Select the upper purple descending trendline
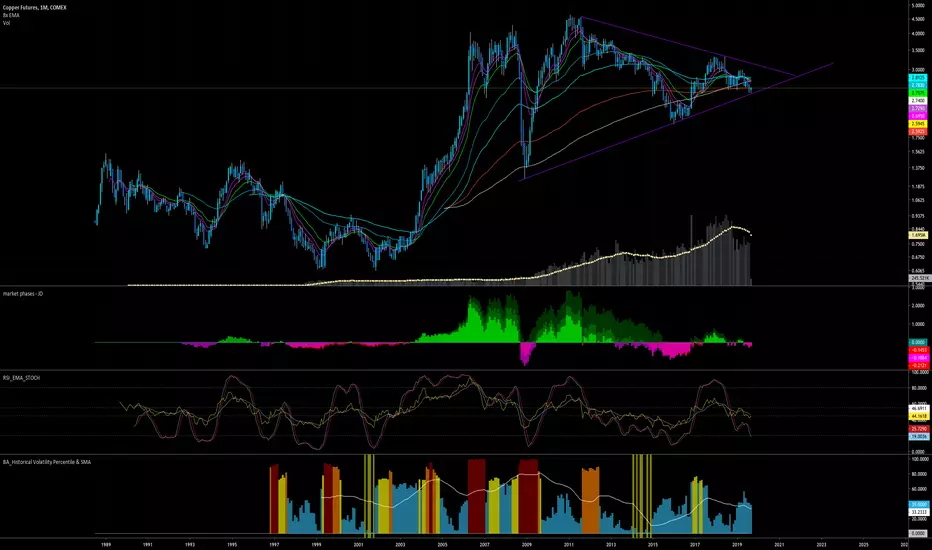Image resolution: width=932 pixels, height=550 pixels. click(687, 46)
